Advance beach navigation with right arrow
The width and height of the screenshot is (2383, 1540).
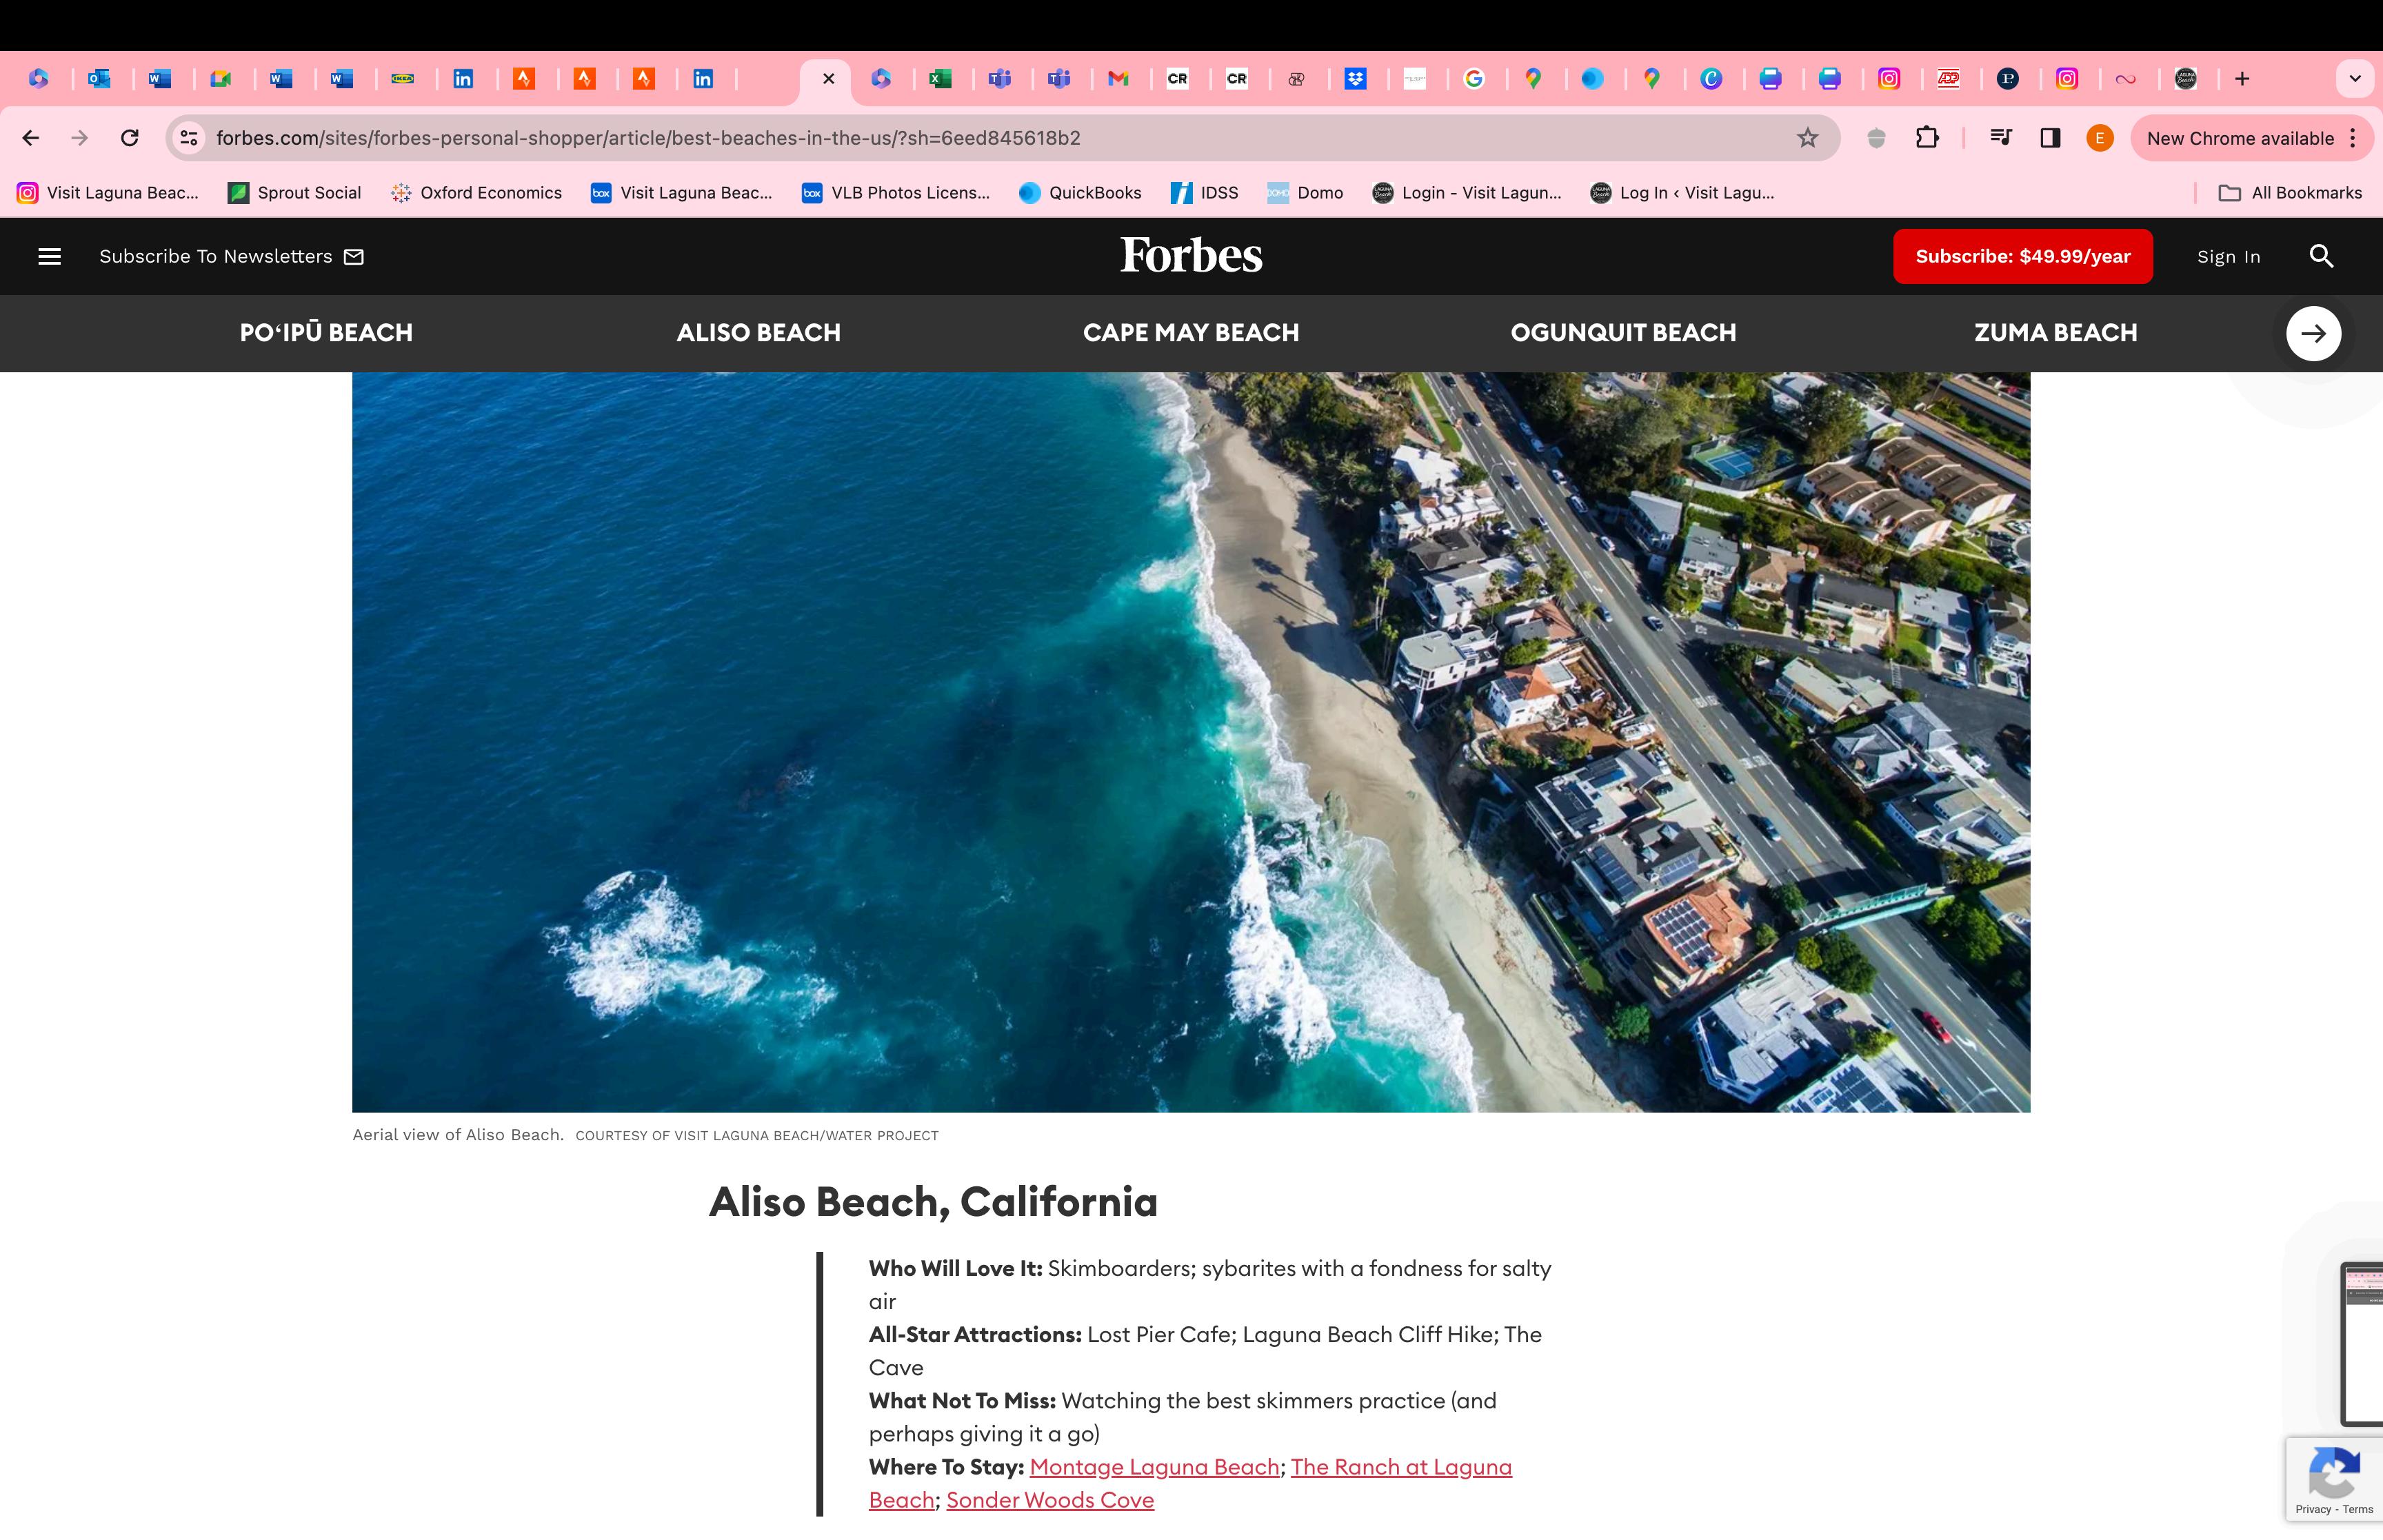2313,334
